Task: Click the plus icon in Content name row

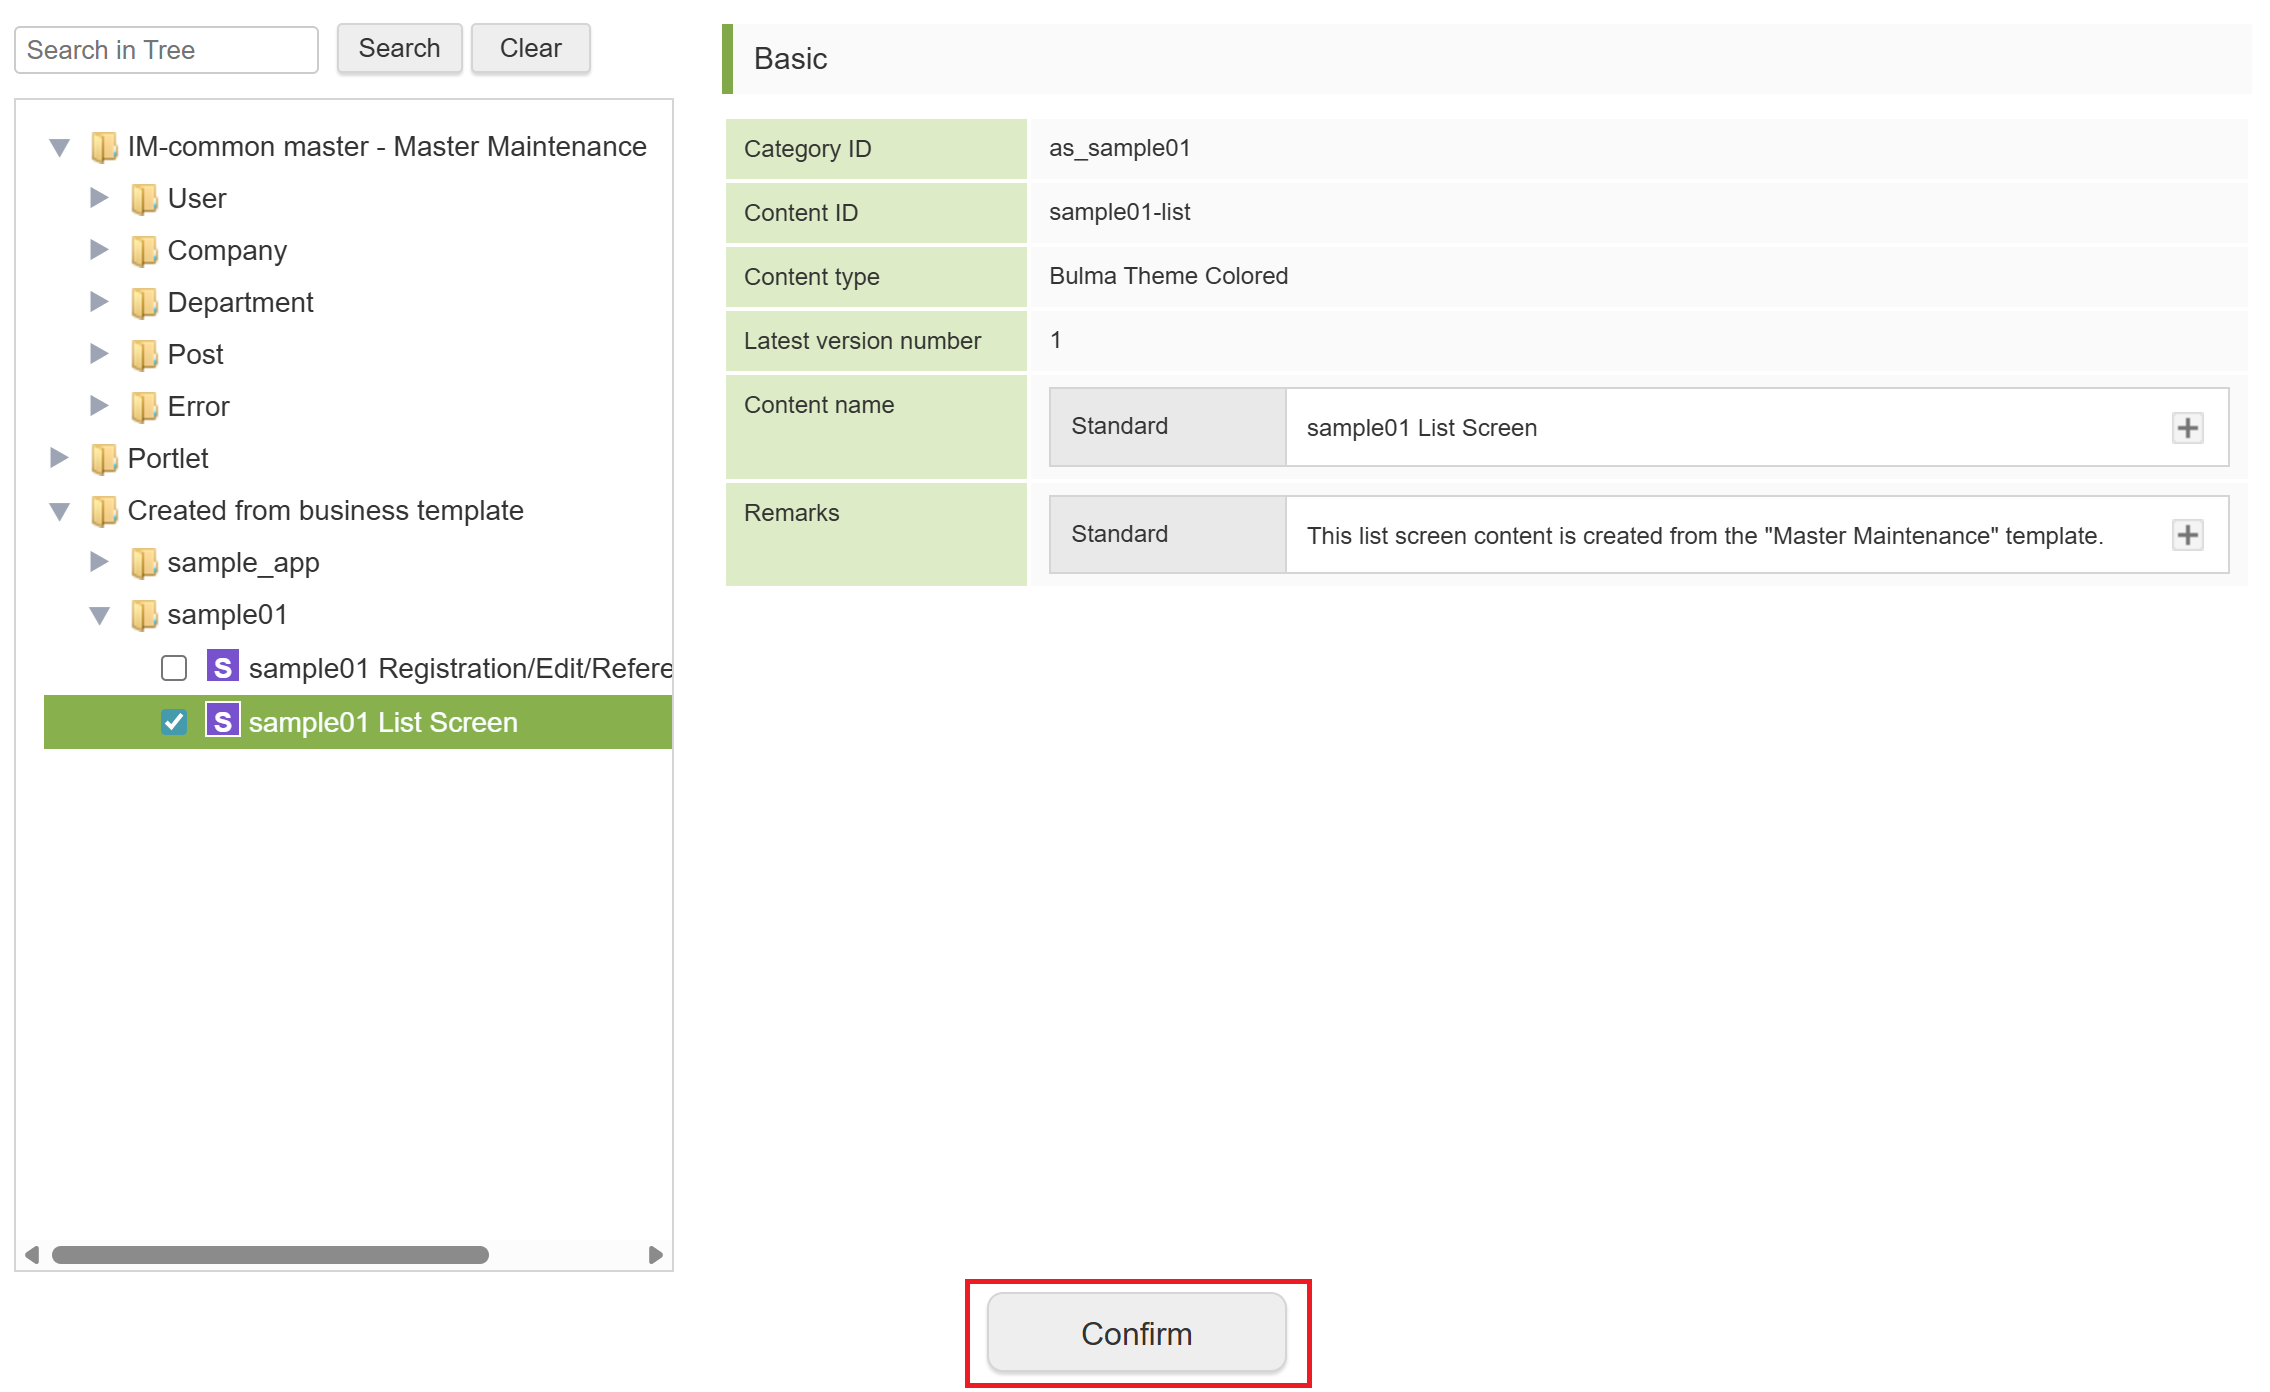Action: 2187,428
